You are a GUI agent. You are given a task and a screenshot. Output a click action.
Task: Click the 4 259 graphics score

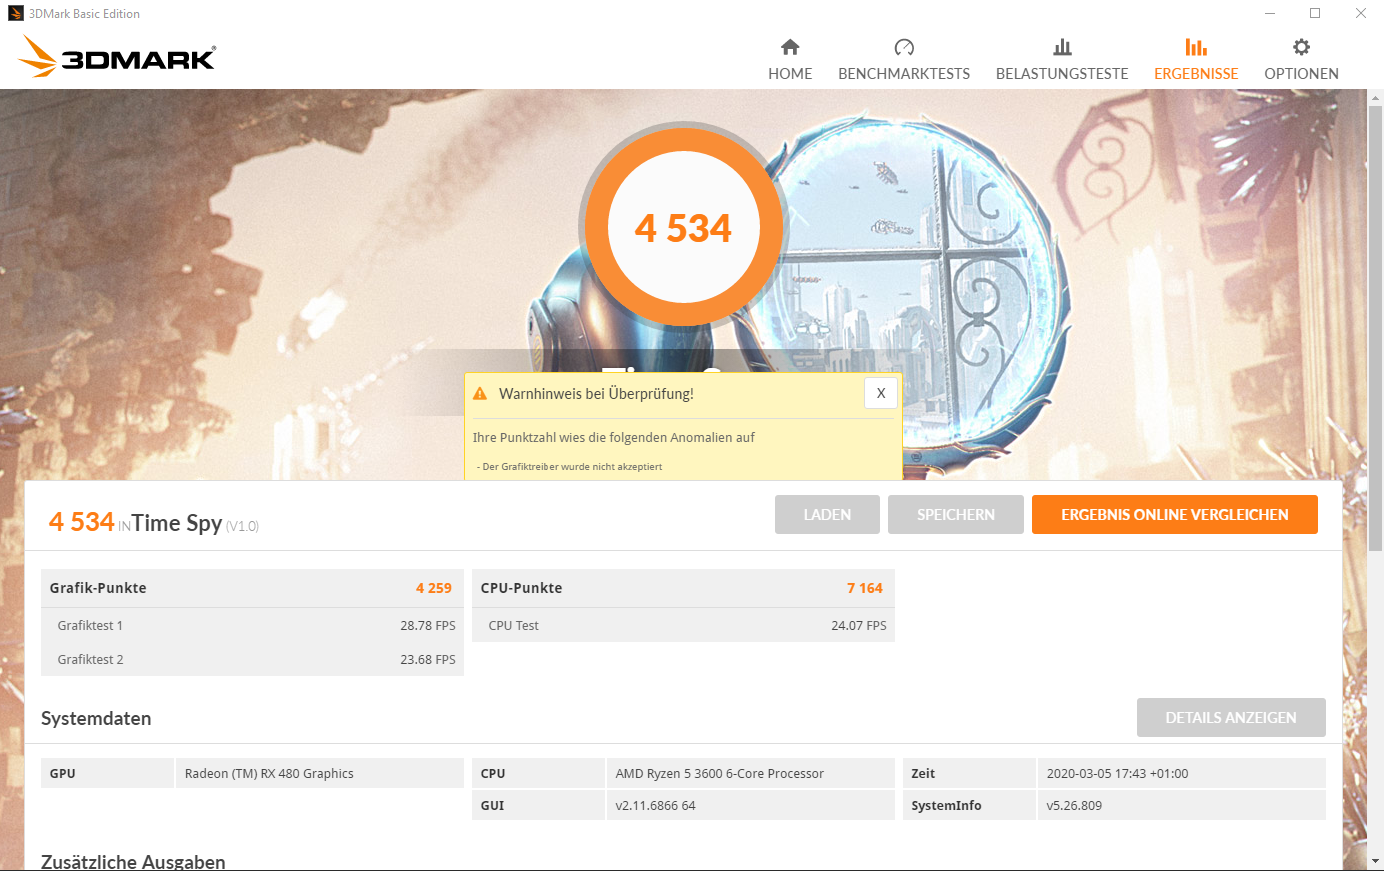click(x=434, y=588)
